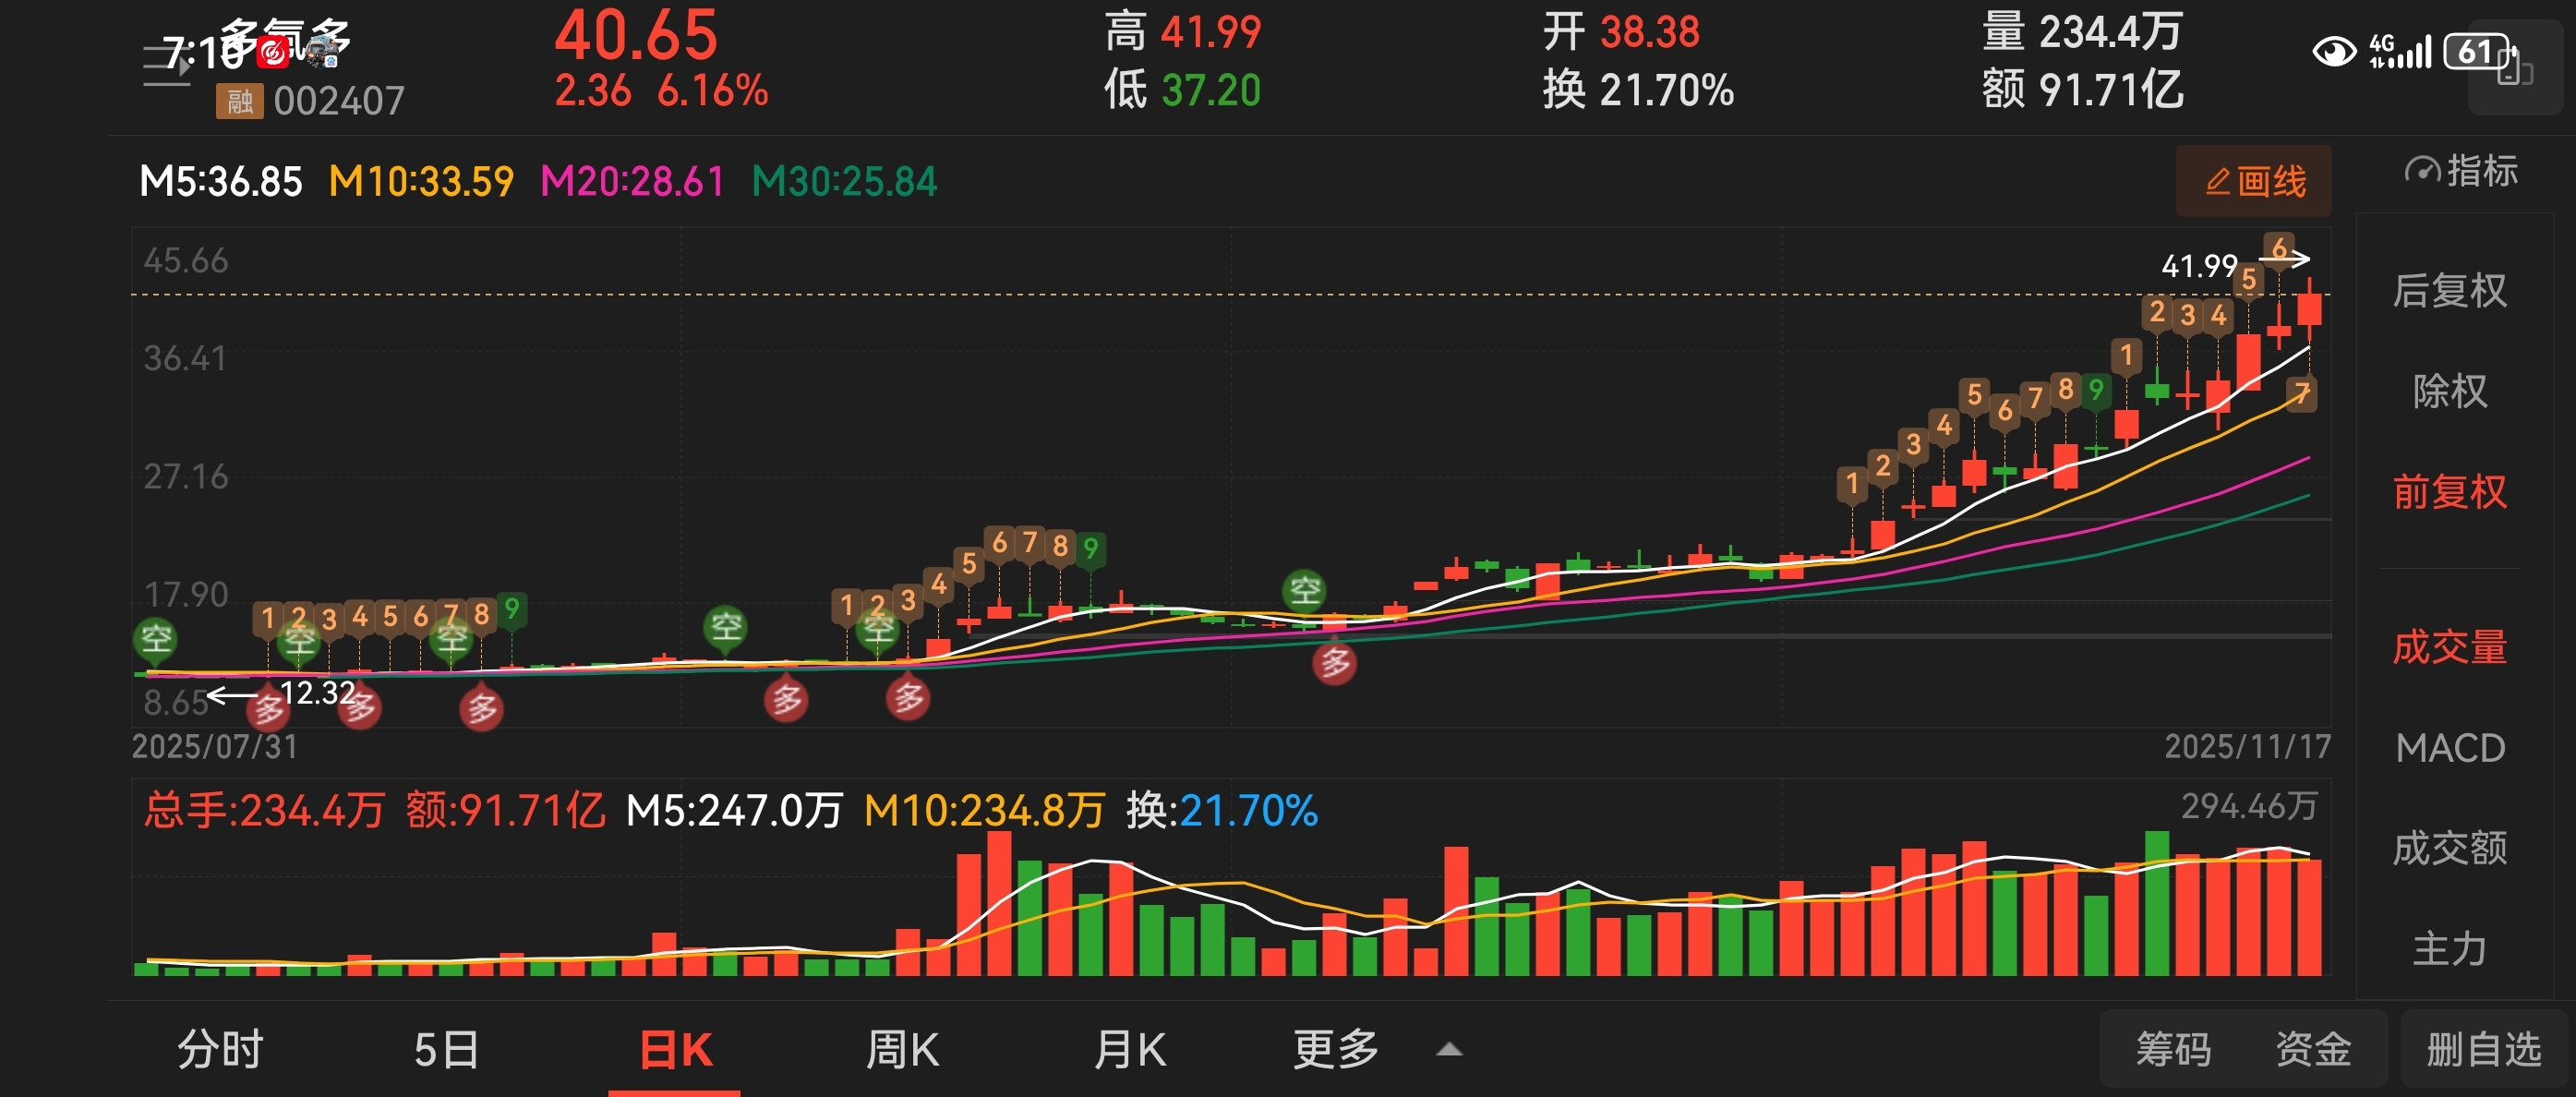2576x1097 pixels.
Task: Select 除权 ex-rights option
Action: pos(2449,391)
